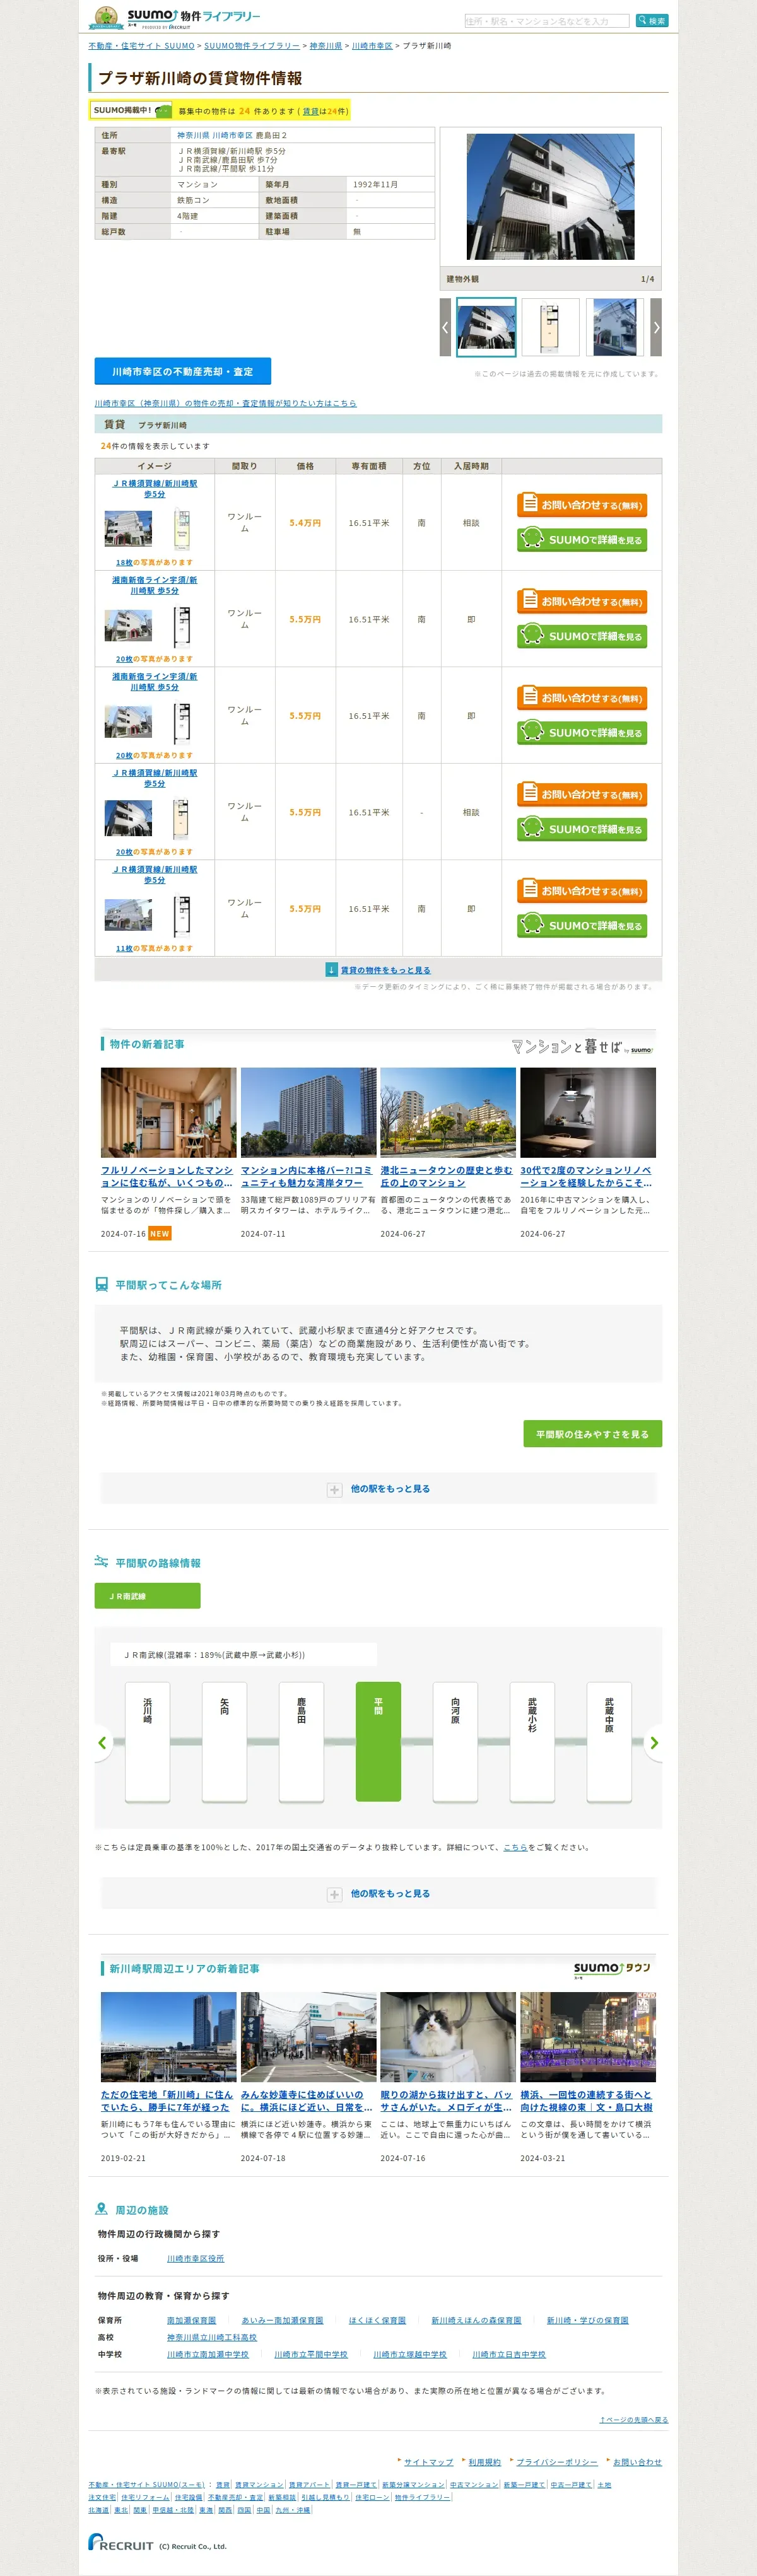
Task: Click the SUUMO 物件ライブラリー logo
Action: click(x=175, y=18)
